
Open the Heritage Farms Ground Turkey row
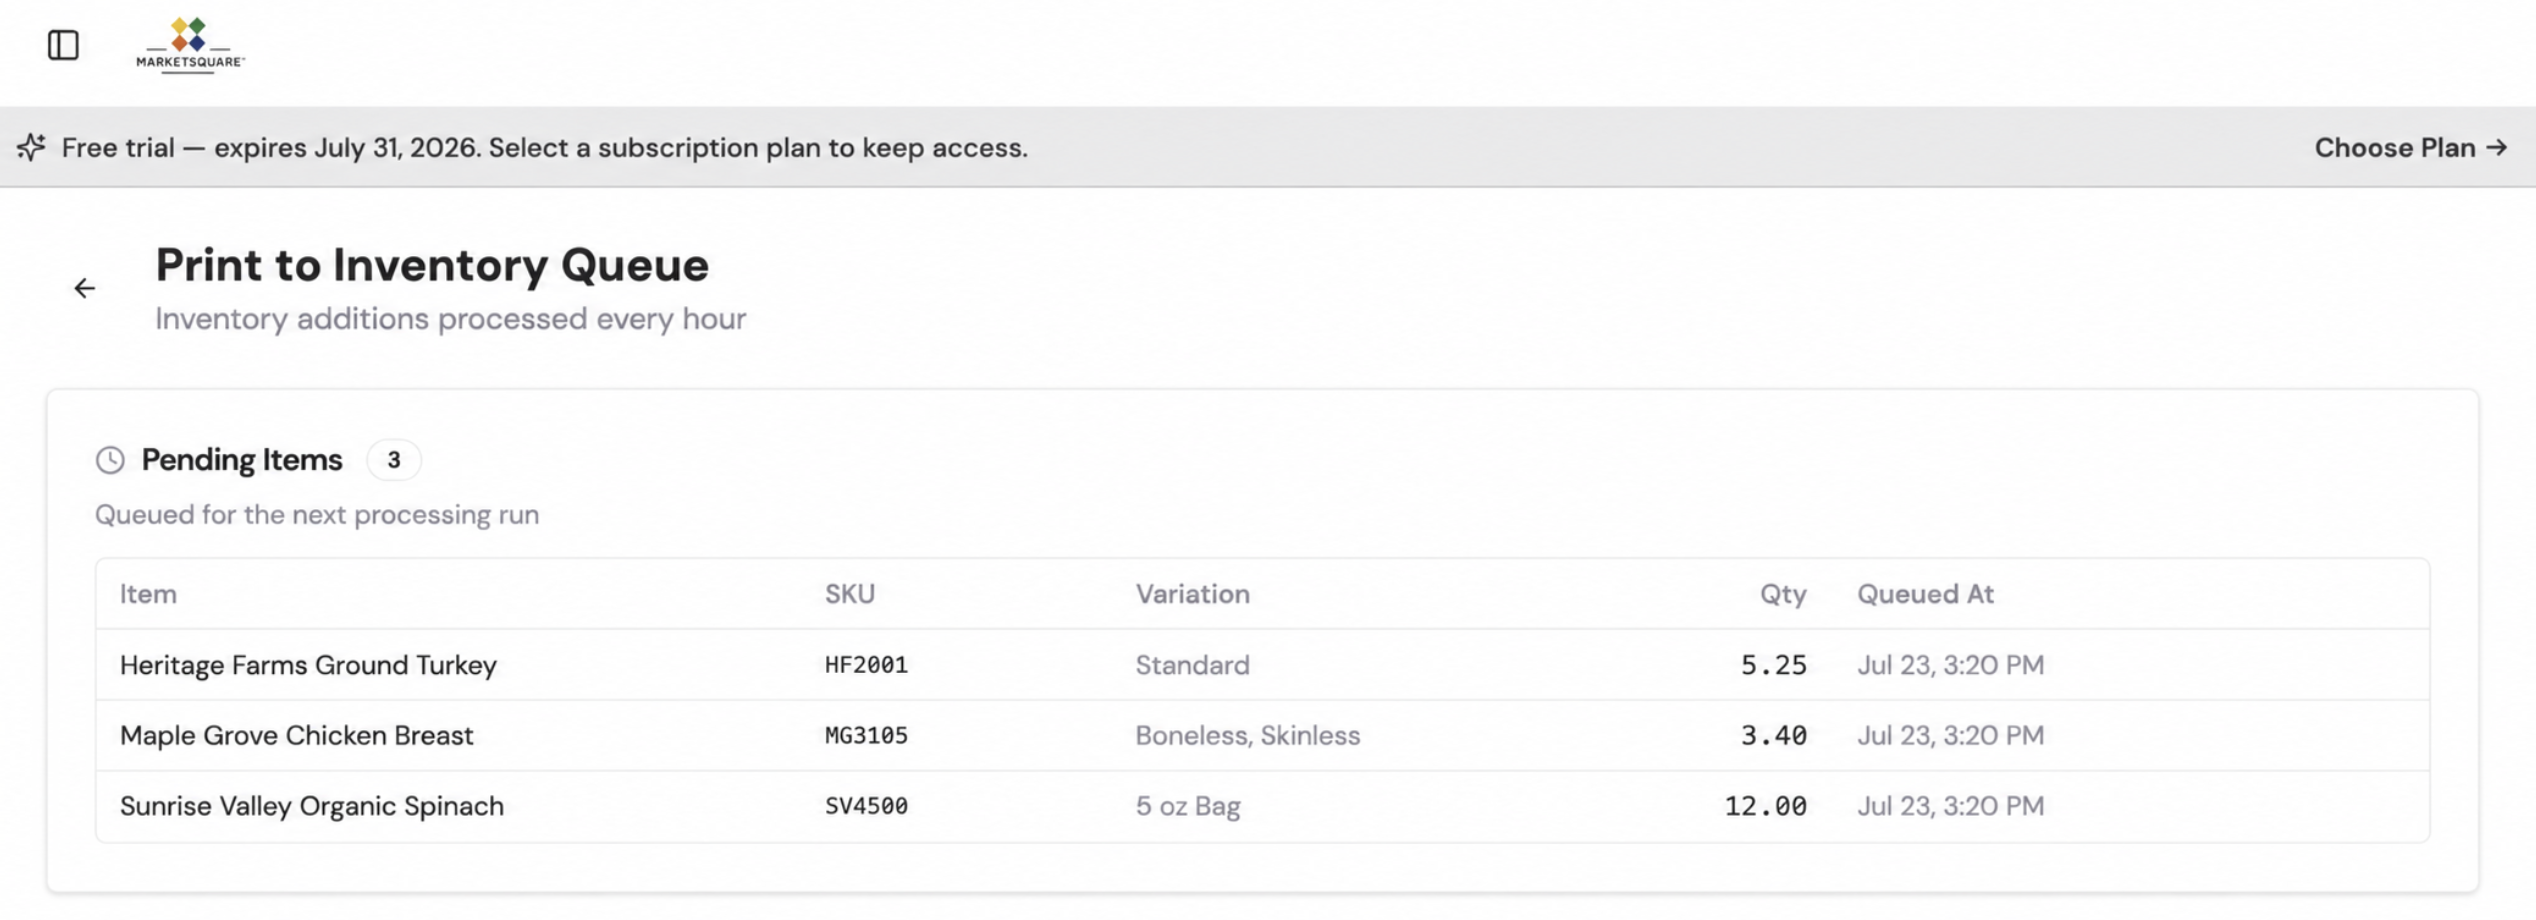1262,665
